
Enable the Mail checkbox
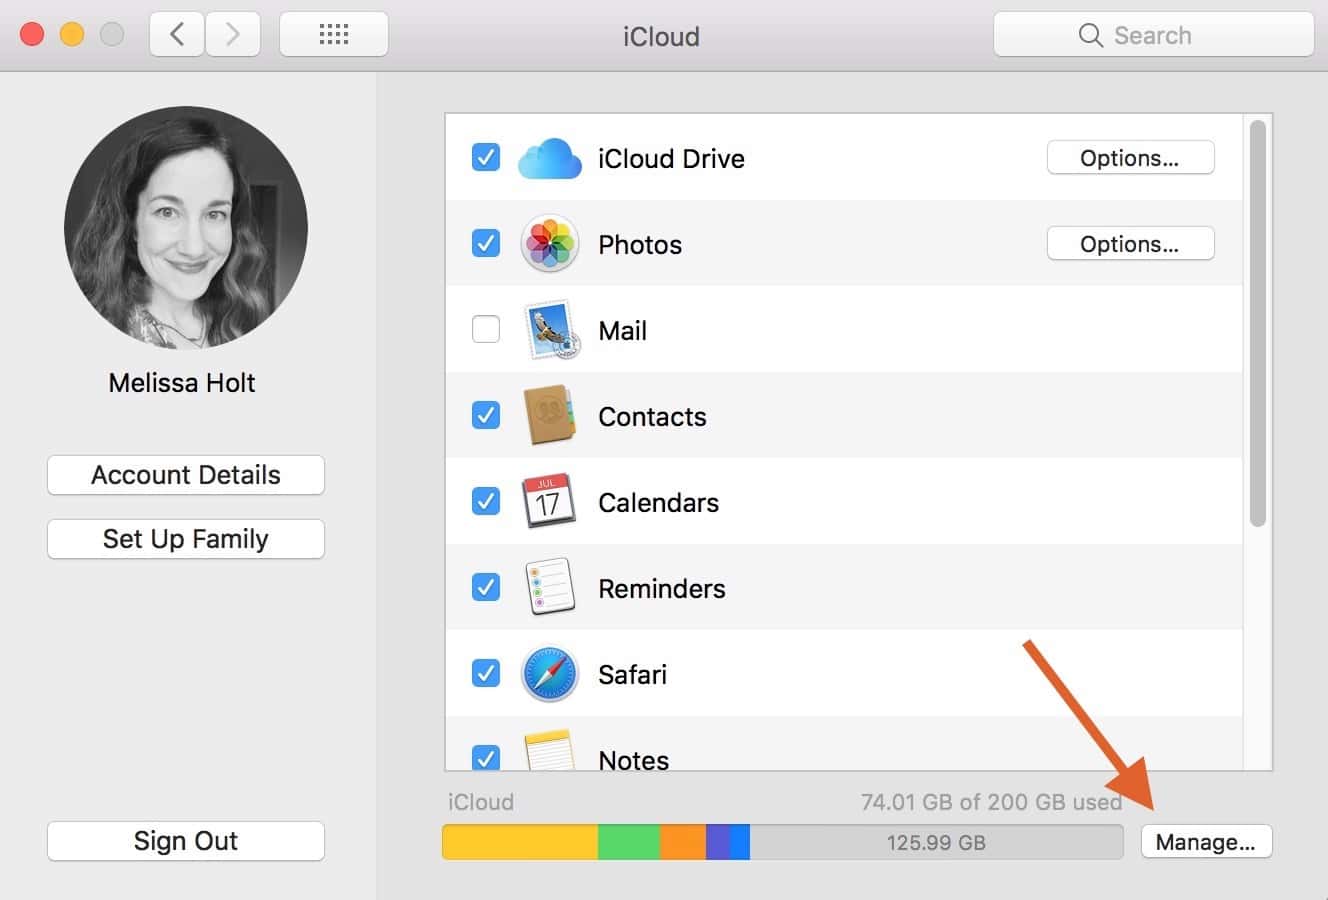pos(486,329)
